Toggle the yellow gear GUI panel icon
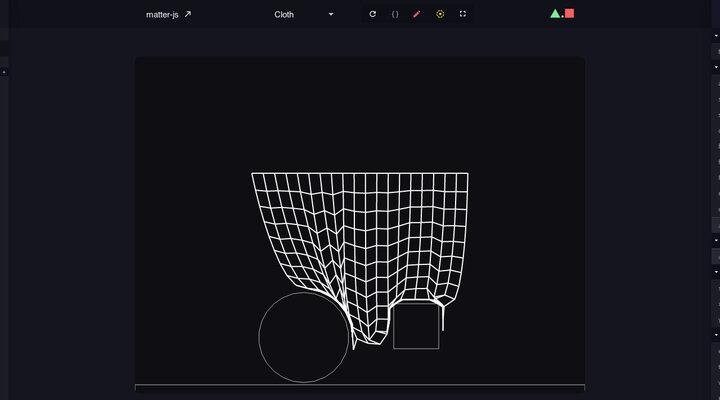 coord(440,14)
